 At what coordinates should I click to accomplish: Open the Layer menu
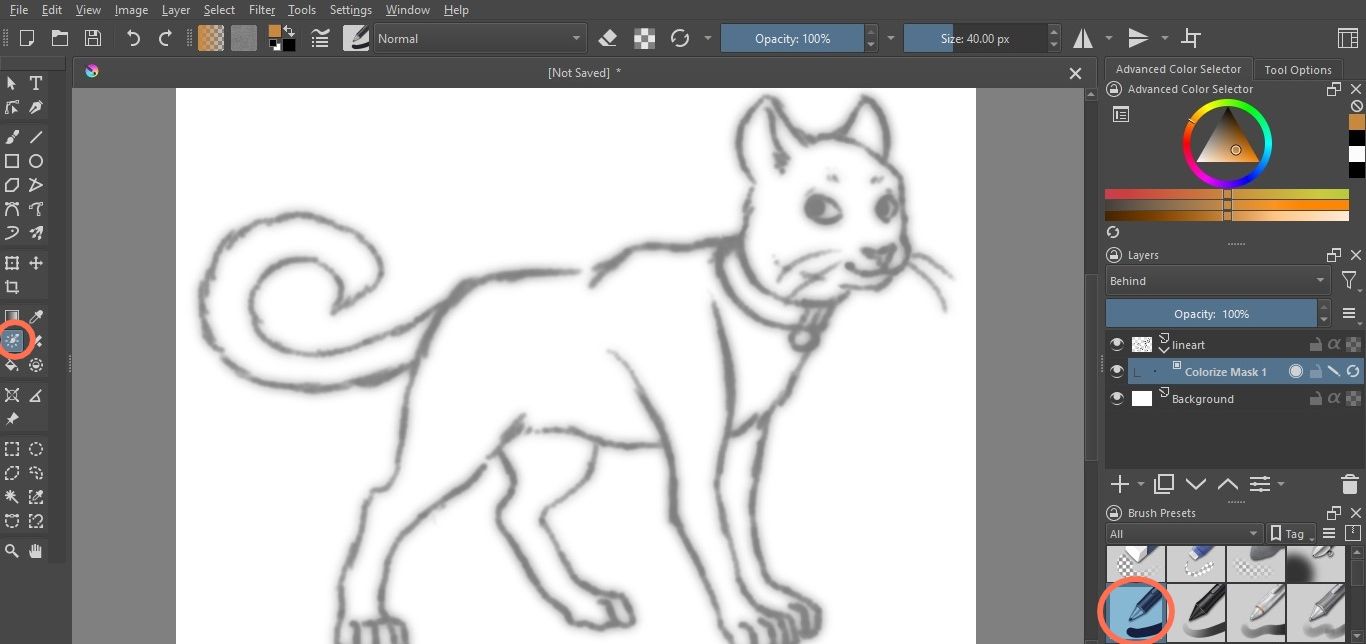point(176,10)
